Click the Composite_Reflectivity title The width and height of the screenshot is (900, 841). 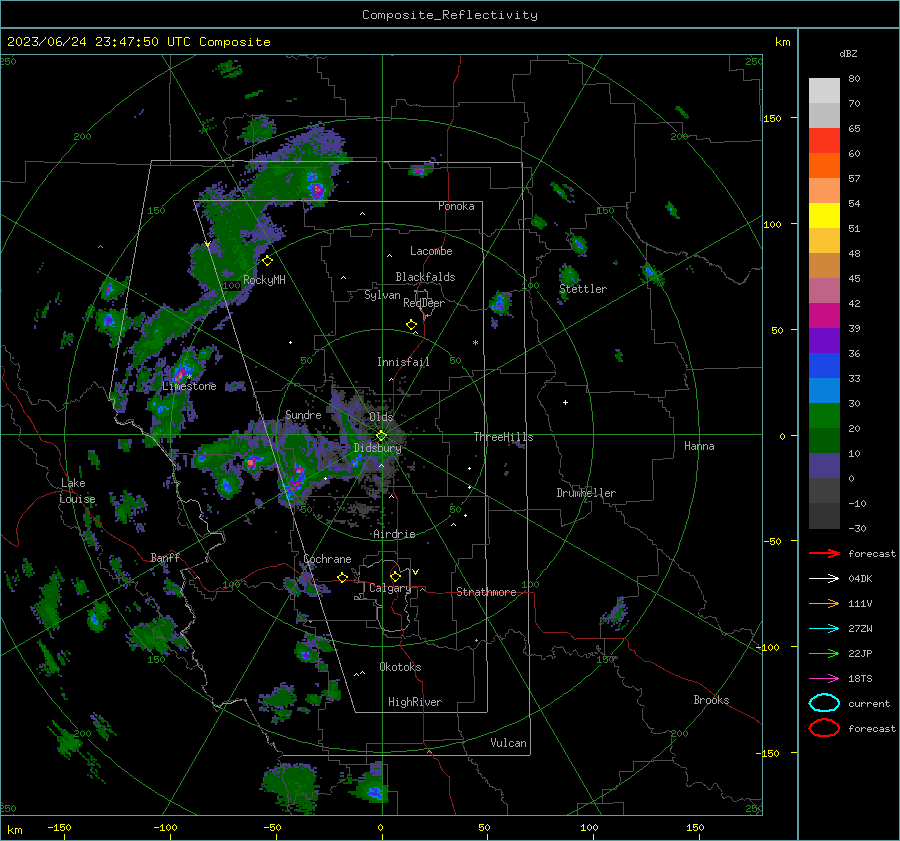pyautogui.click(x=450, y=15)
